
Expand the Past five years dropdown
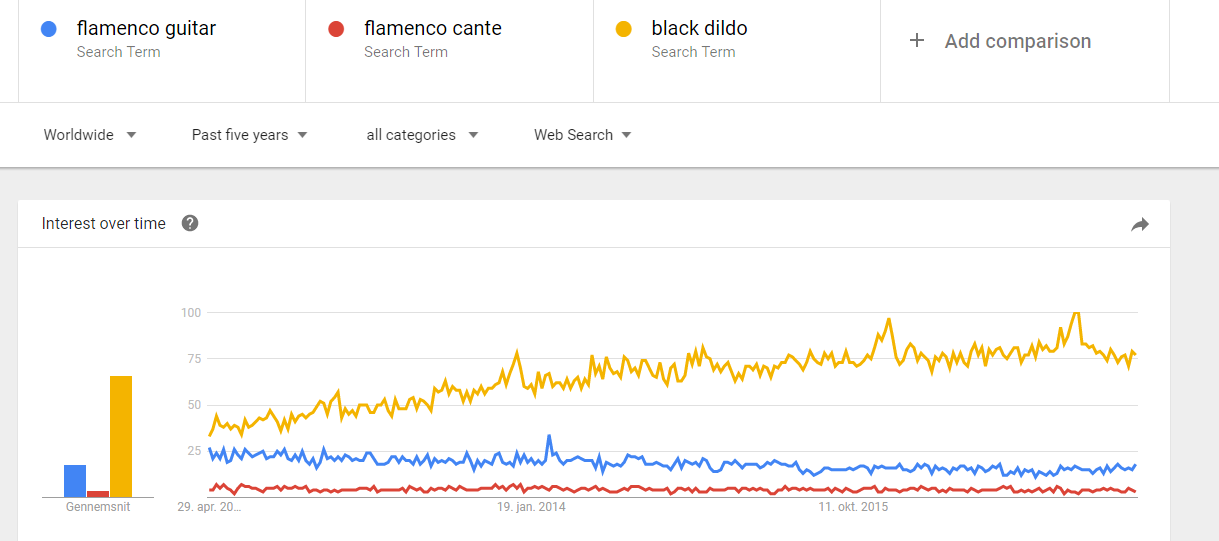point(249,135)
